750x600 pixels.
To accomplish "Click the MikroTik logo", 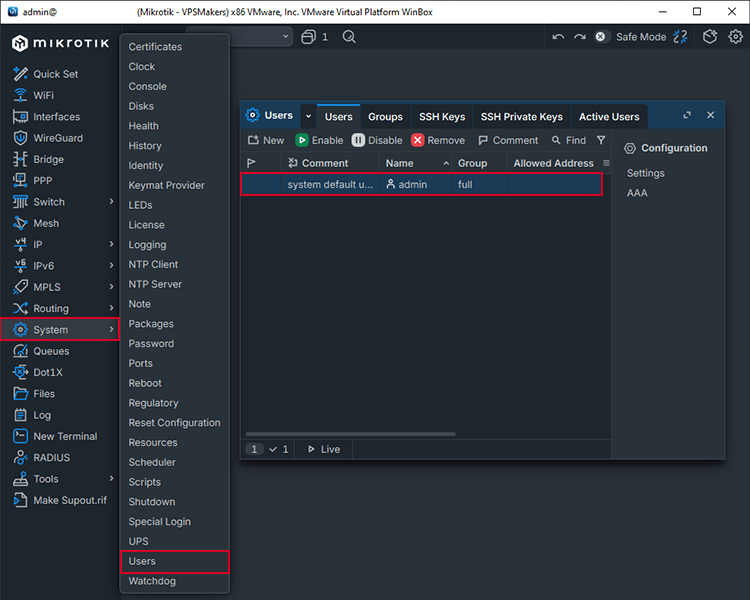I will pyautogui.click(x=60, y=43).
